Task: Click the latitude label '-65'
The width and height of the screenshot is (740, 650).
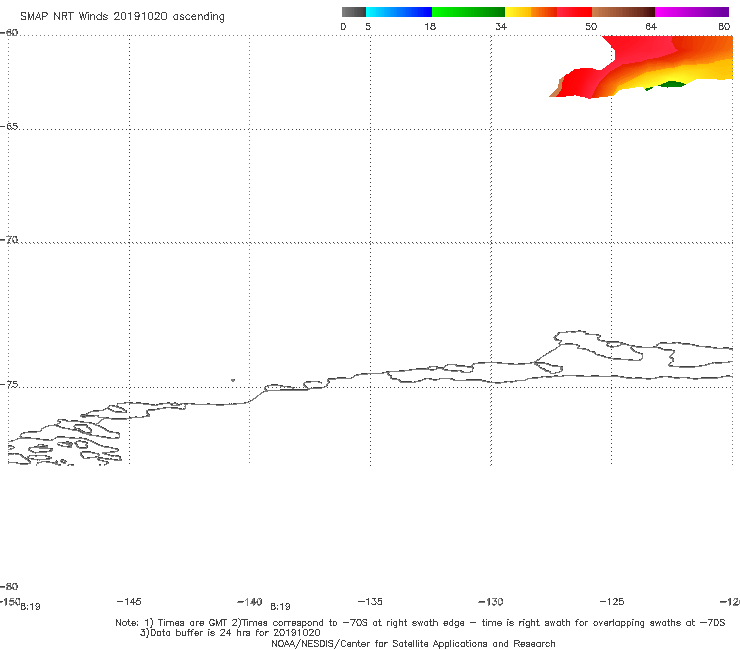Action: pyautogui.click(x=9, y=126)
